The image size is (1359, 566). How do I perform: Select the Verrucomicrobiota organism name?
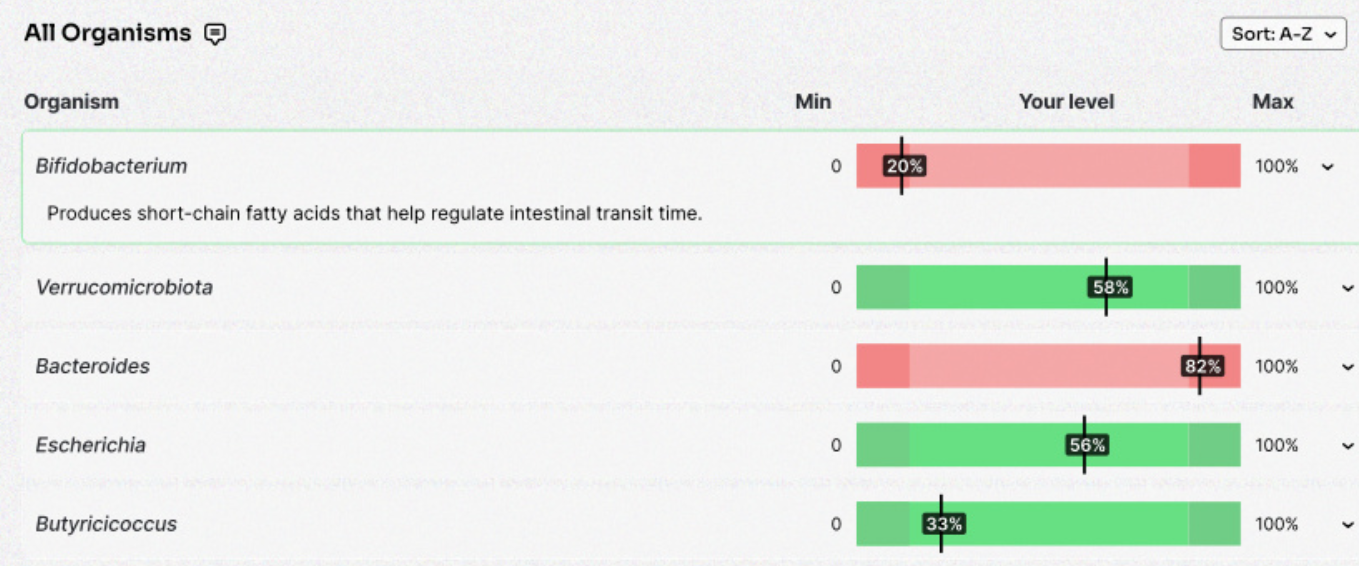[x=124, y=288]
